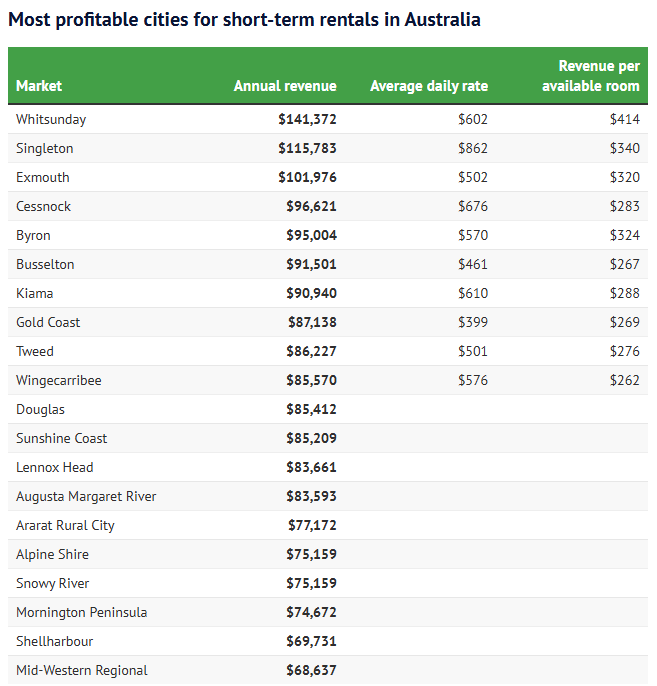This screenshot has width=657, height=686.
Task: Select Tweed's $276 revenue per room
Action: (624, 351)
